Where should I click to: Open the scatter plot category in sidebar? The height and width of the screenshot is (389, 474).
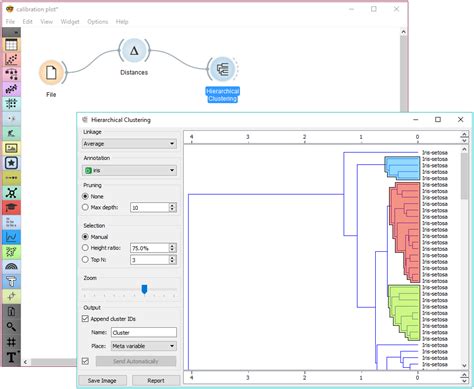pos(11,60)
